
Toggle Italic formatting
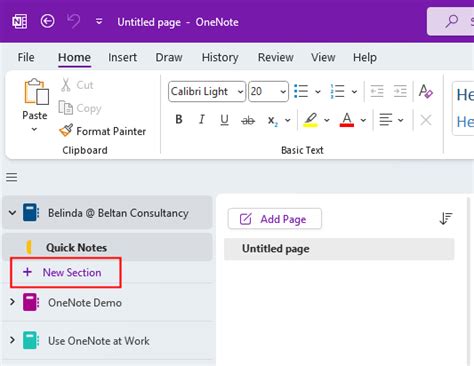(202, 119)
